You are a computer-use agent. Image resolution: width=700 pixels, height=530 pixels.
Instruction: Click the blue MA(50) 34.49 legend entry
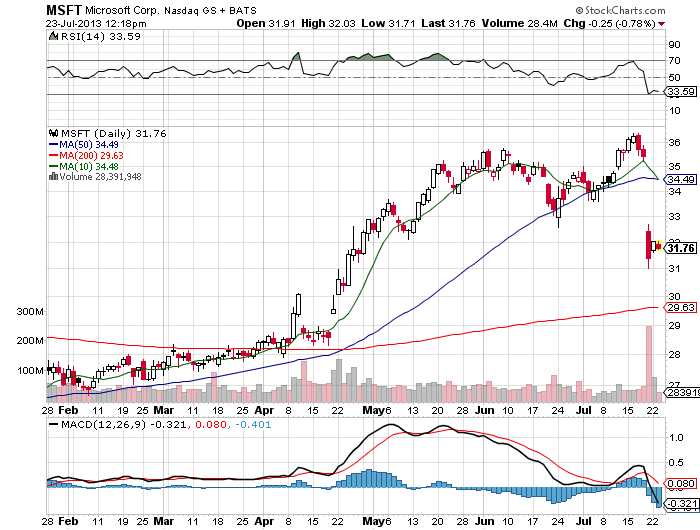pos(83,145)
